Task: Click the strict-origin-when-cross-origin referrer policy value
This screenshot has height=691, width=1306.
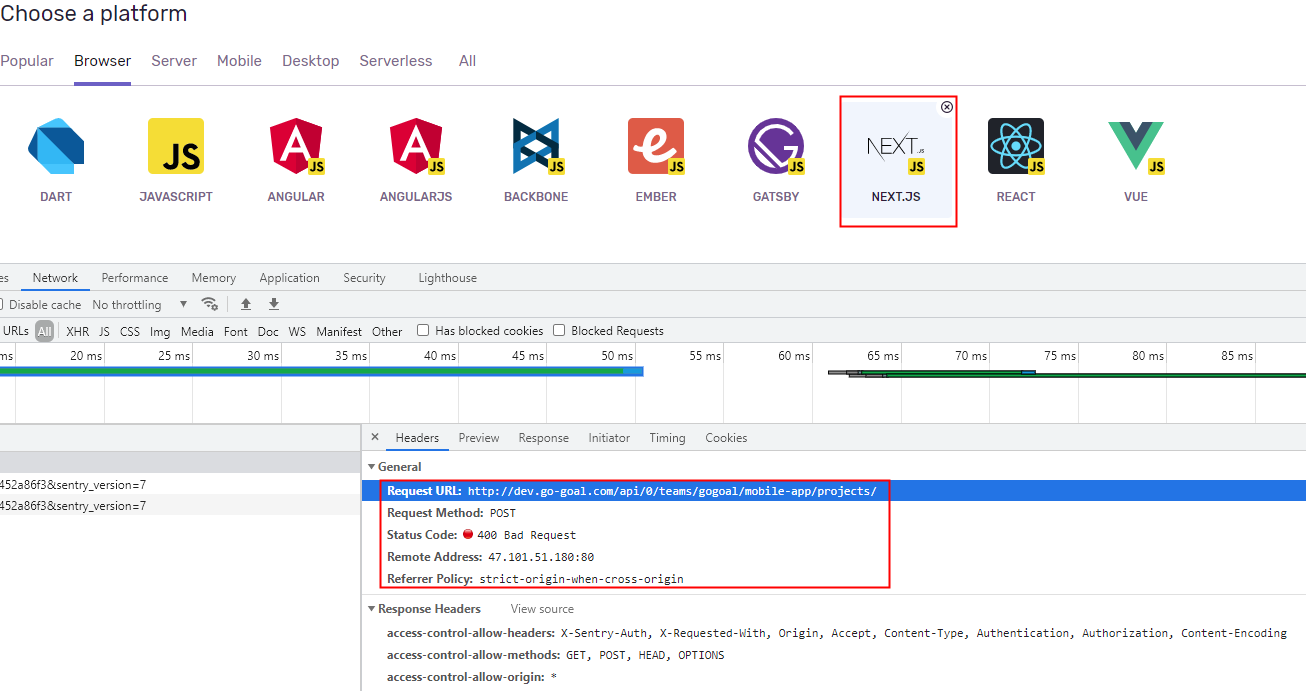Action: (x=581, y=579)
